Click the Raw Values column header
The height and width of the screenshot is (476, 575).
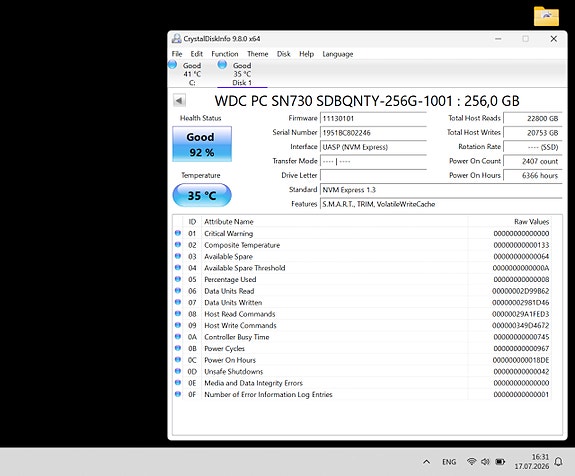coord(531,221)
